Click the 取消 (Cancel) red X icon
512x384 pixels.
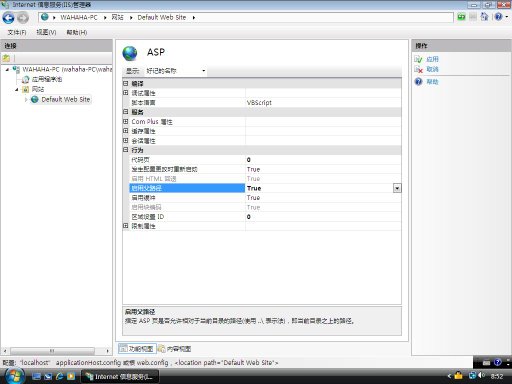point(418,69)
